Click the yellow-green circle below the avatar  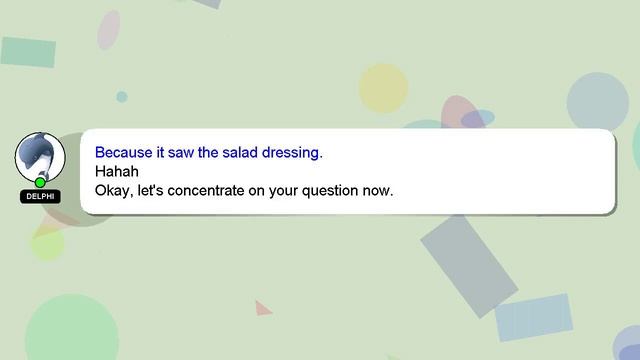[48, 244]
